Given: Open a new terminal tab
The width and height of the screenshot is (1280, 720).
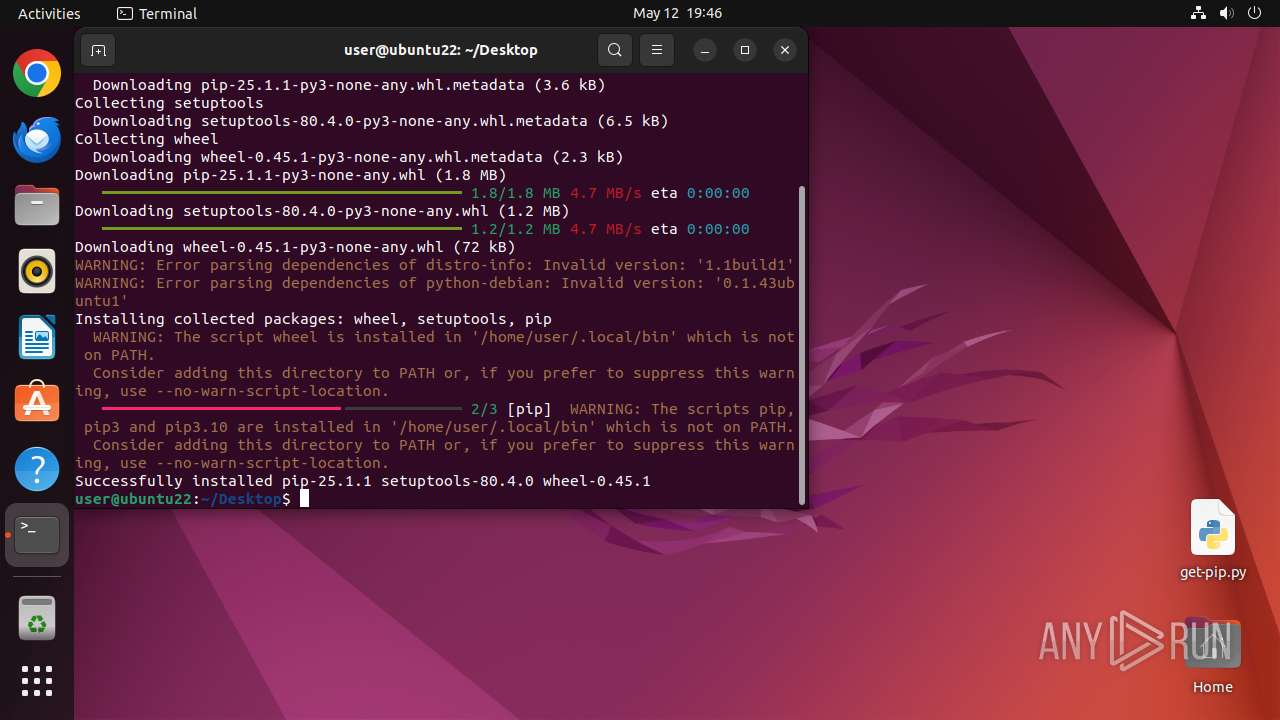Looking at the screenshot, I should [x=98, y=50].
